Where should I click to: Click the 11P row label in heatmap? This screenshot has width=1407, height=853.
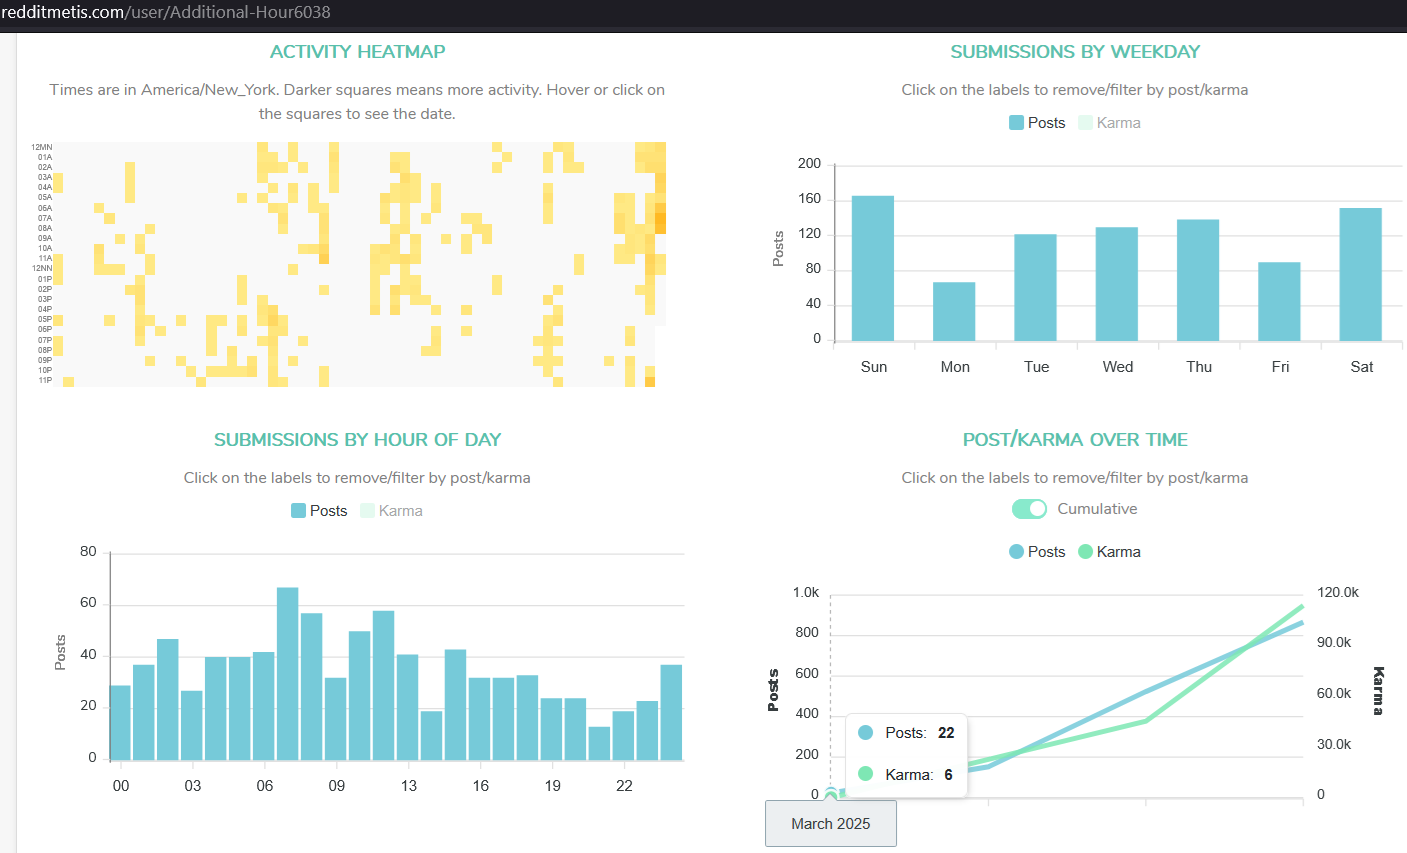click(x=45, y=380)
